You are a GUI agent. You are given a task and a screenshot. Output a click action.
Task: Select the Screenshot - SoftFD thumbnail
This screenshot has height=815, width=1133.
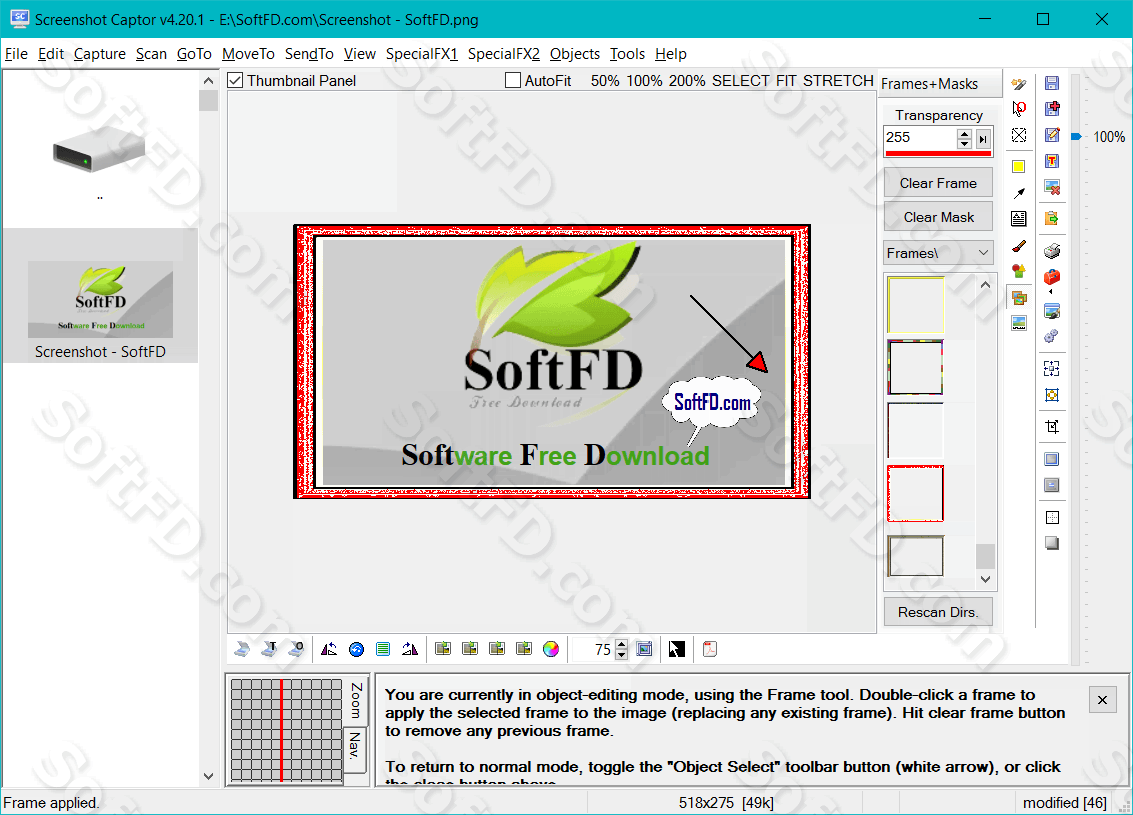100,297
